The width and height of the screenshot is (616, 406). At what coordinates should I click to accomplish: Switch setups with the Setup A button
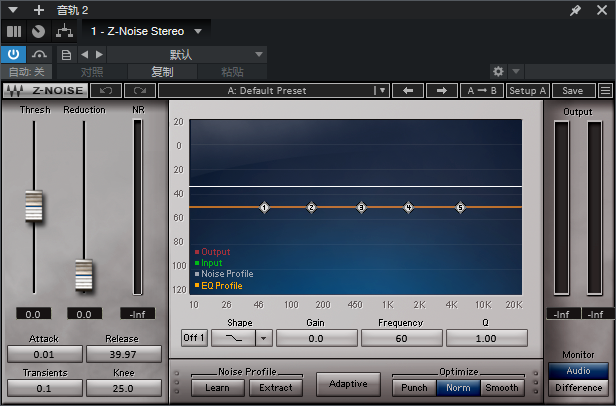point(528,91)
